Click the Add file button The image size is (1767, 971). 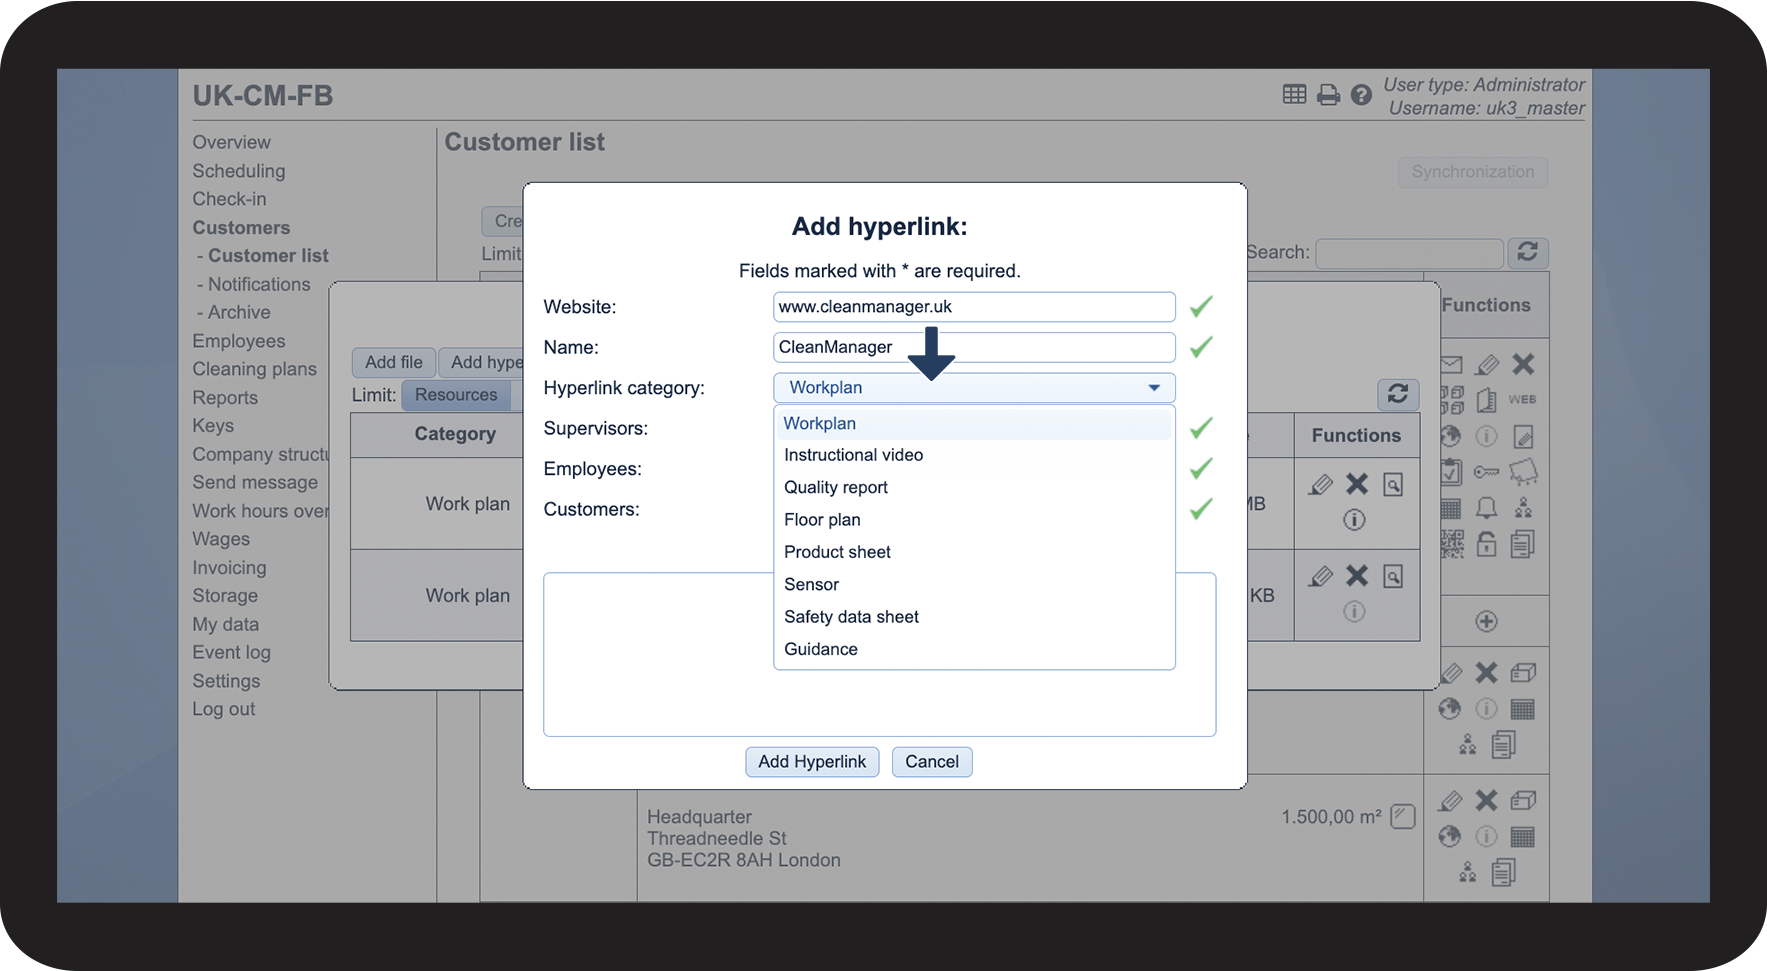pyautogui.click(x=394, y=362)
